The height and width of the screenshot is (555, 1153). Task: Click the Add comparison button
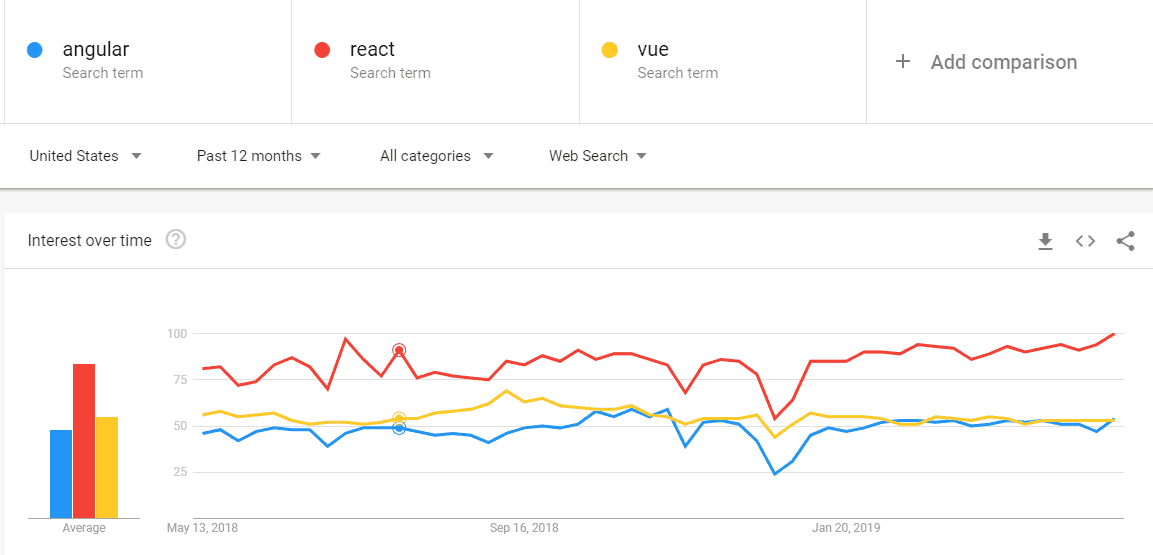coord(1003,62)
